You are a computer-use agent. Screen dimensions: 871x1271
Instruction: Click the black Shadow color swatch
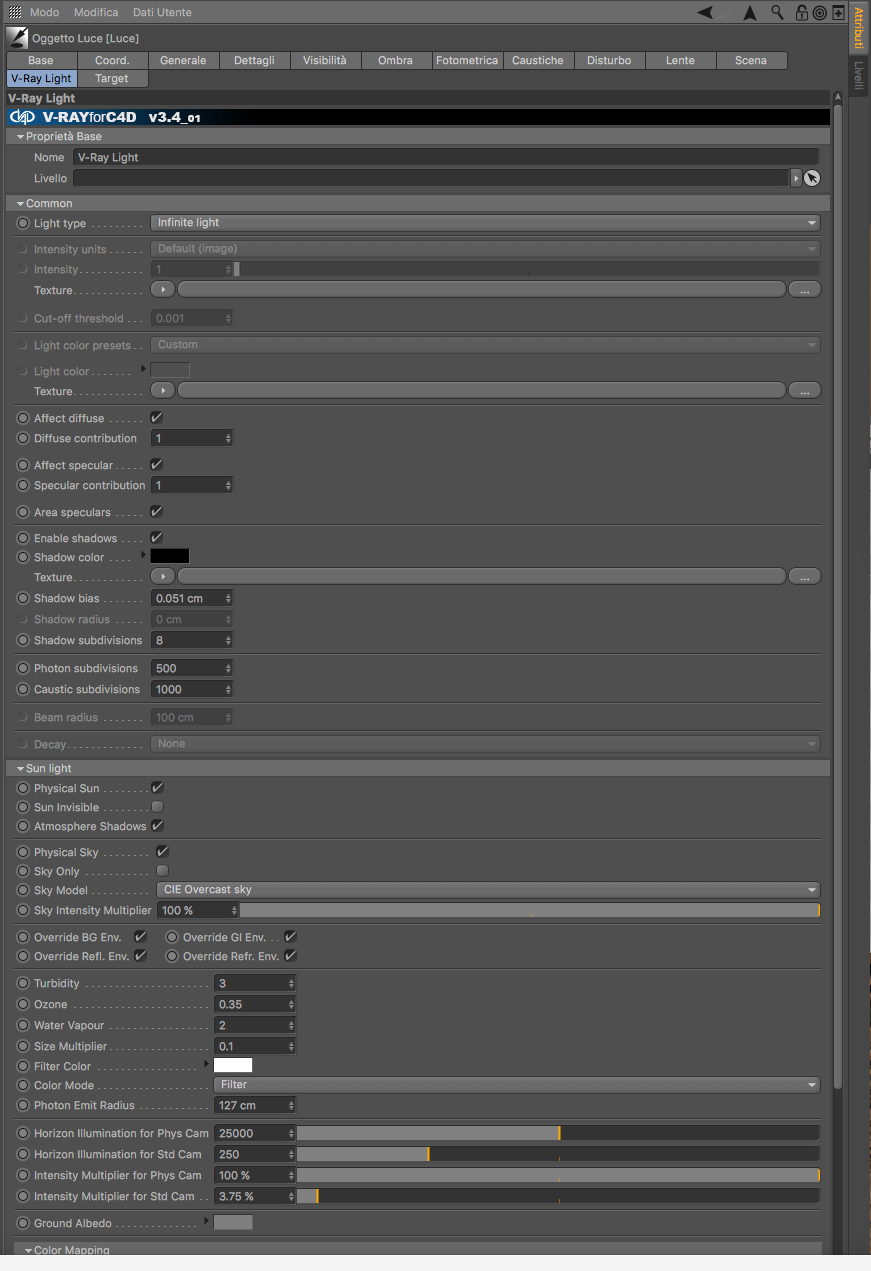tap(170, 556)
